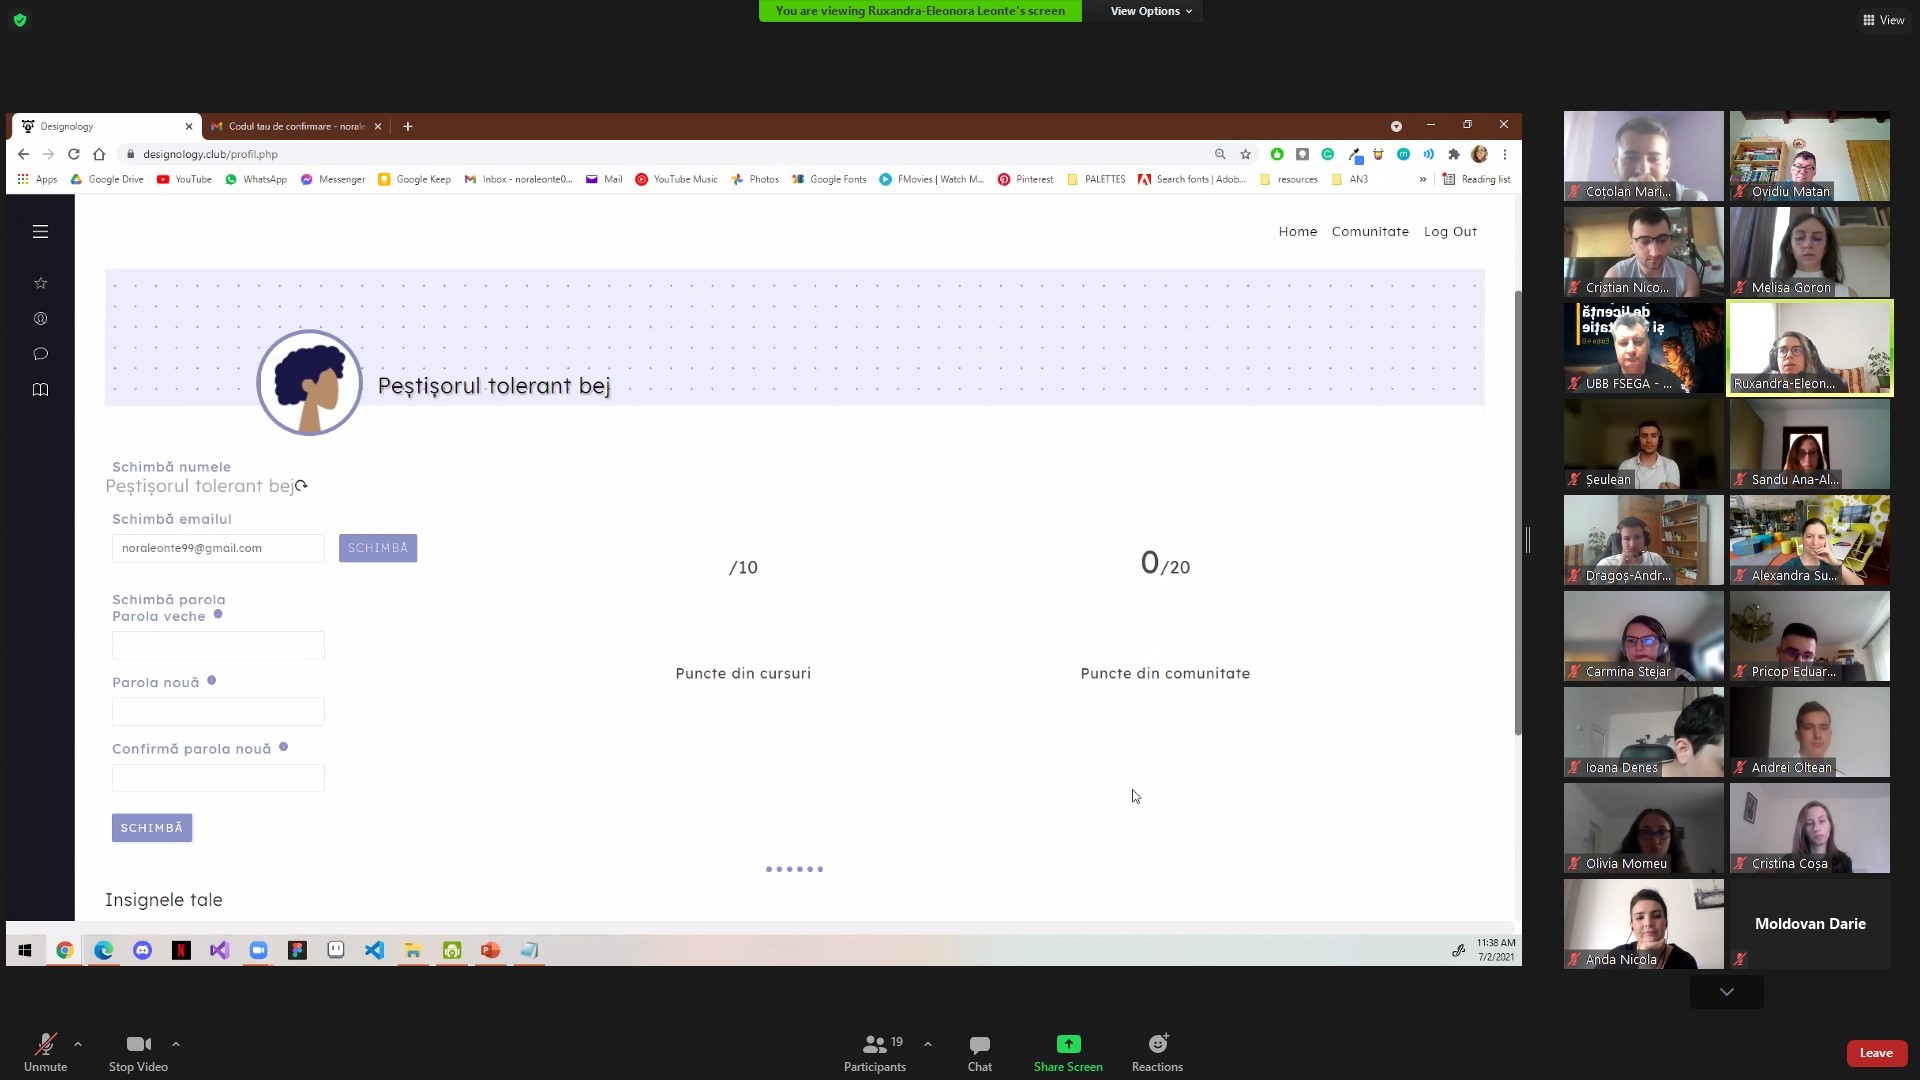This screenshot has width=1920, height=1080.
Task: Expand audio options arrow beside Unmute
Action: tap(78, 1044)
